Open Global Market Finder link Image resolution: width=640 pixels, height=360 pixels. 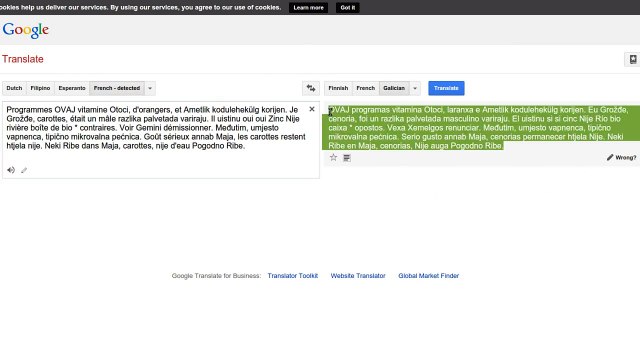429,276
